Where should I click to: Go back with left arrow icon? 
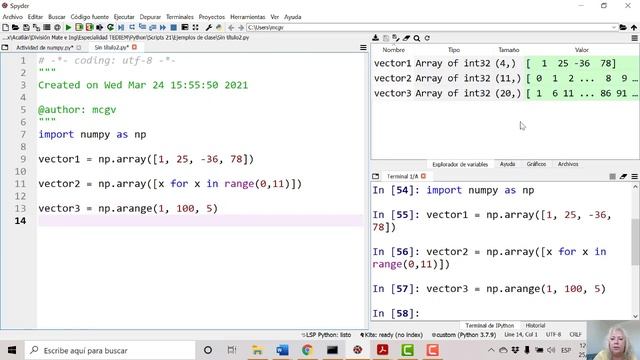click(231, 27)
